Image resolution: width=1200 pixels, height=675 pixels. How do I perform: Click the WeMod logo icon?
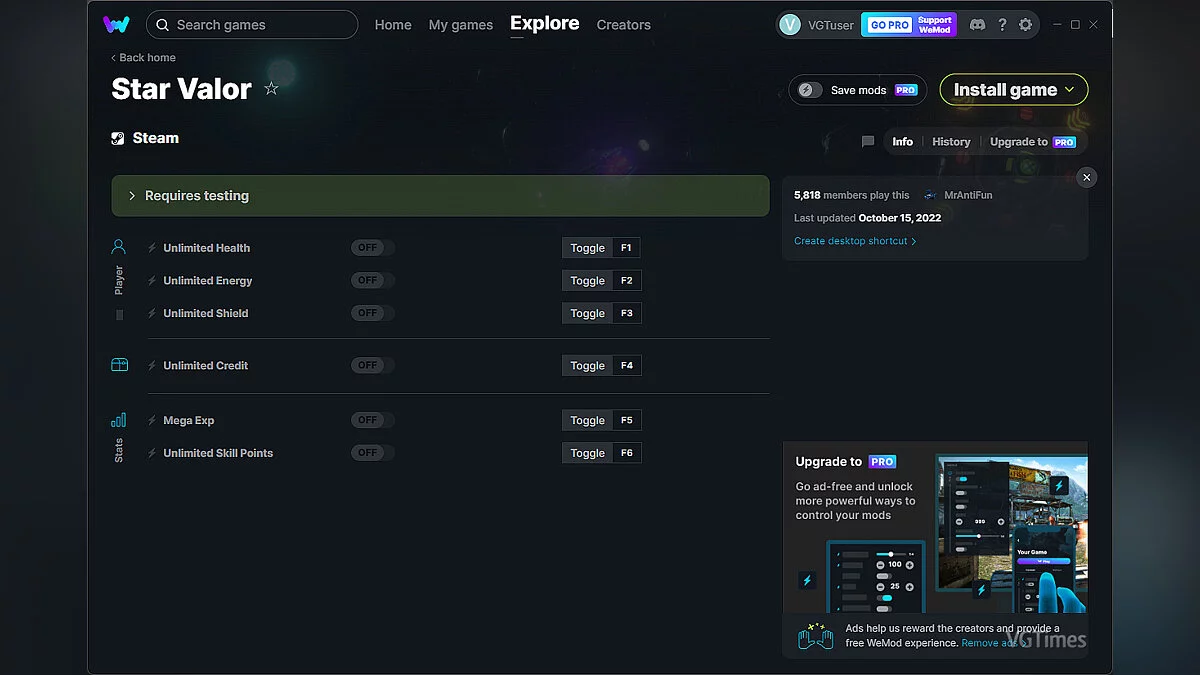point(116,24)
